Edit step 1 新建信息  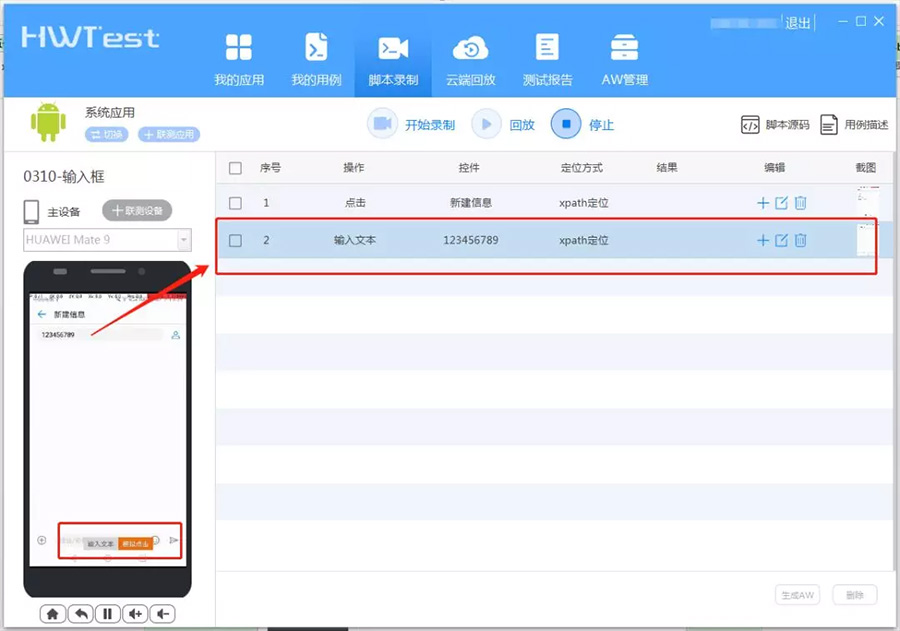pyautogui.click(x=781, y=203)
